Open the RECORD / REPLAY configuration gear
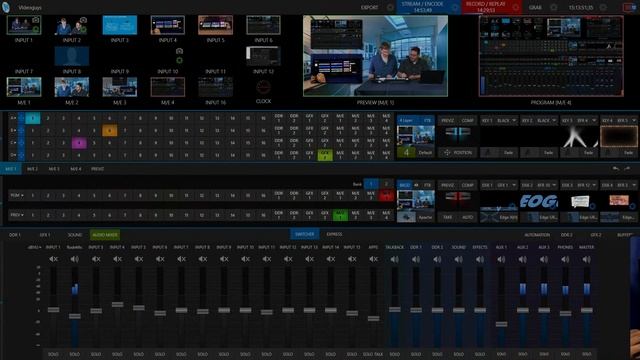Viewport: 640px width, 360px height. tap(516, 7)
